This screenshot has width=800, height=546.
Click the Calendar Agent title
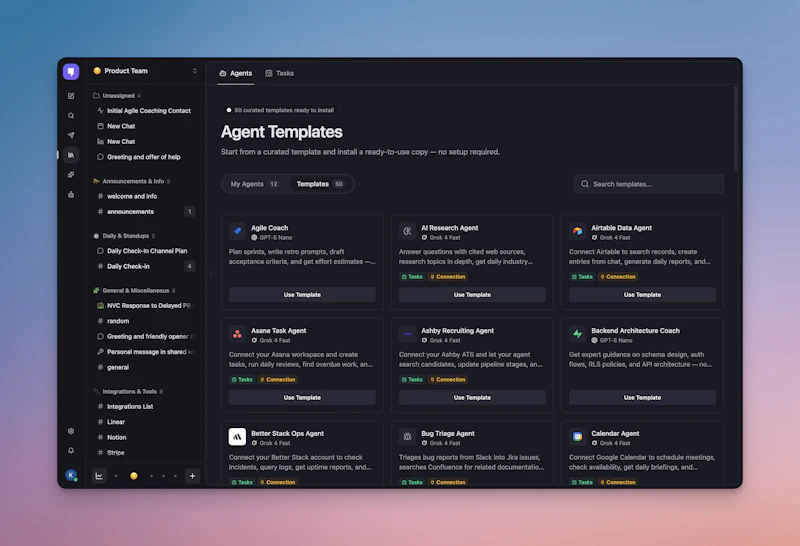(x=615, y=433)
